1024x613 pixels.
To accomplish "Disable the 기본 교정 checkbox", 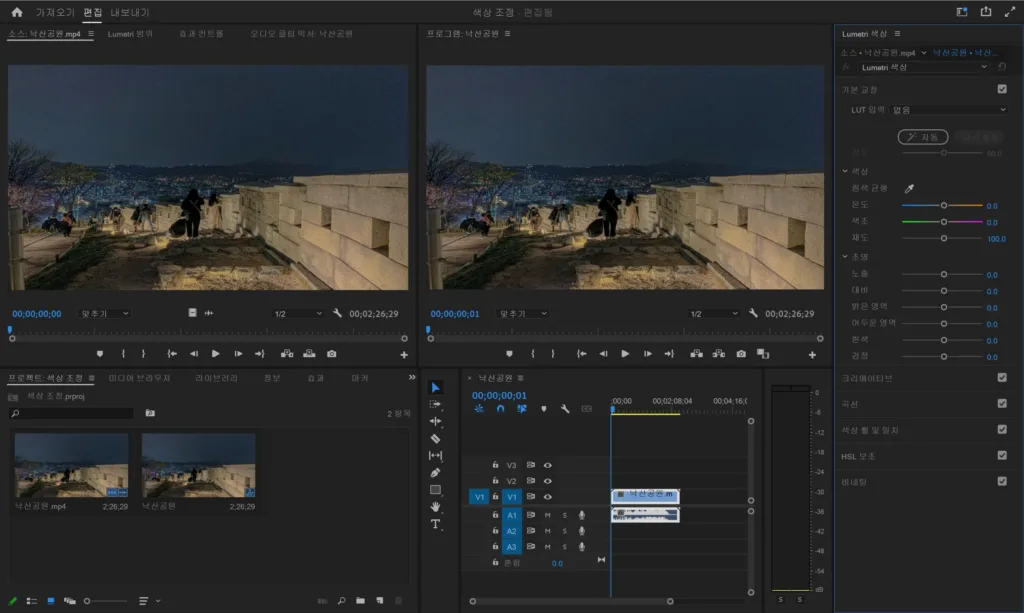I will tap(1002, 89).
